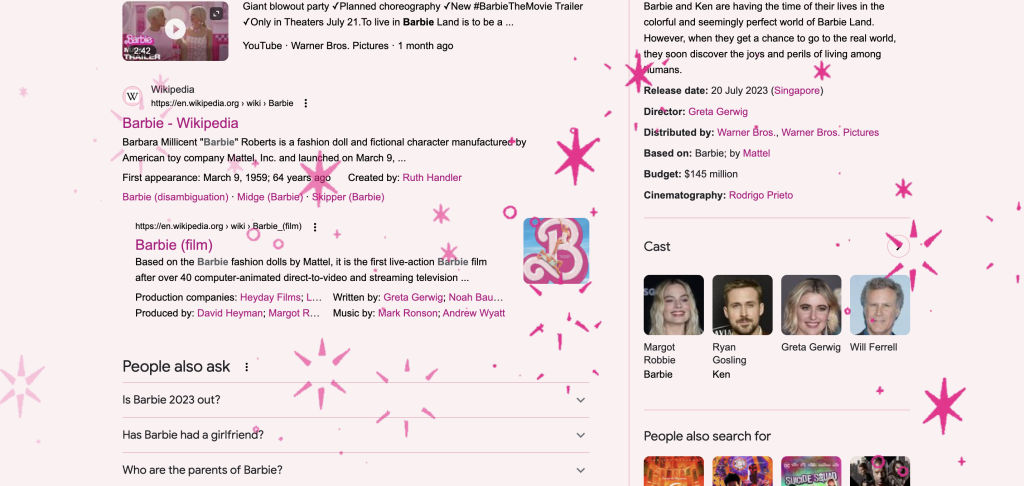Screen dimensions: 1024x486
Task: Select Will Ferrell cast photo
Action: 880,305
